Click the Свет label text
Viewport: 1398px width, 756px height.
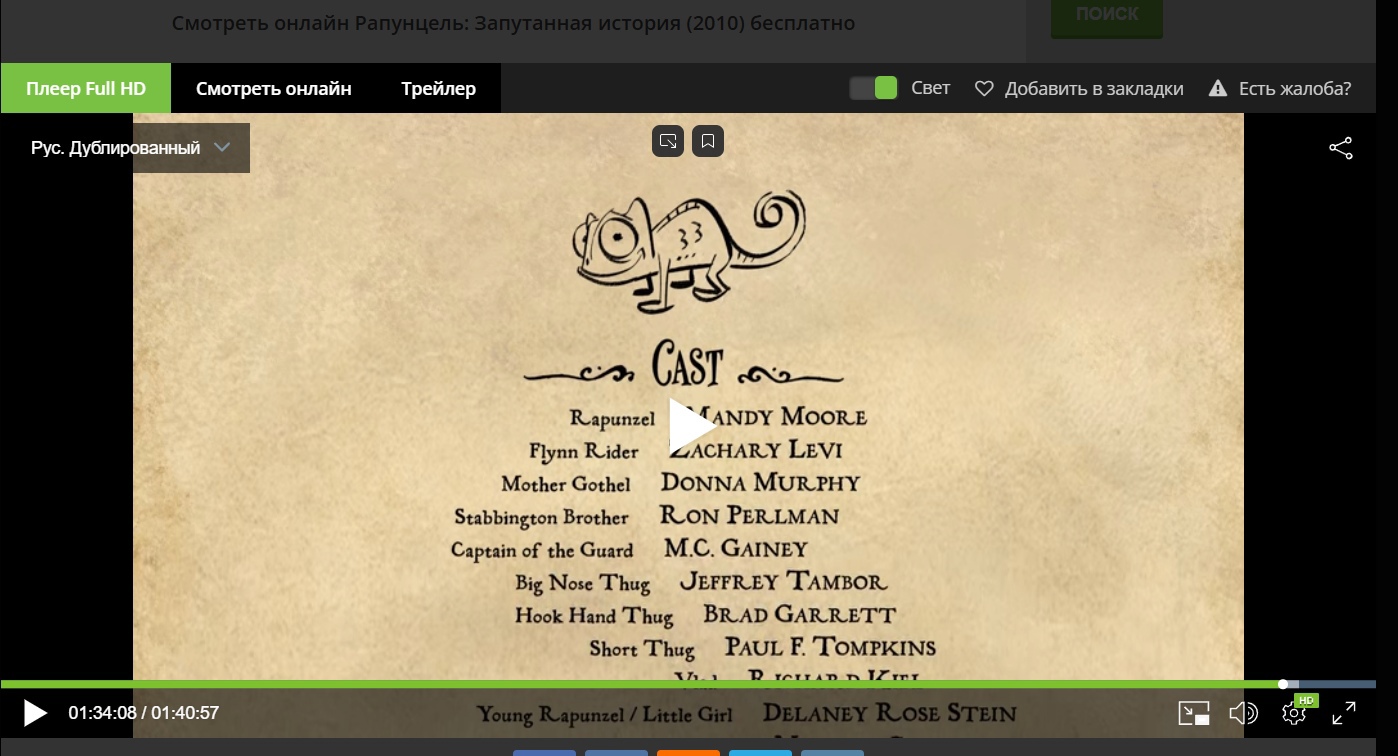click(931, 88)
